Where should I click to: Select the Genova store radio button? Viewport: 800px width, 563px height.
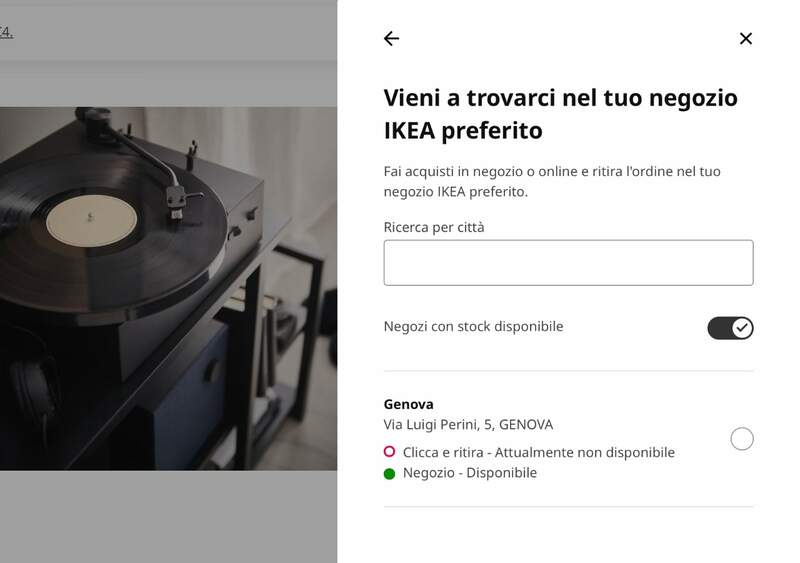(x=742, y=438)
